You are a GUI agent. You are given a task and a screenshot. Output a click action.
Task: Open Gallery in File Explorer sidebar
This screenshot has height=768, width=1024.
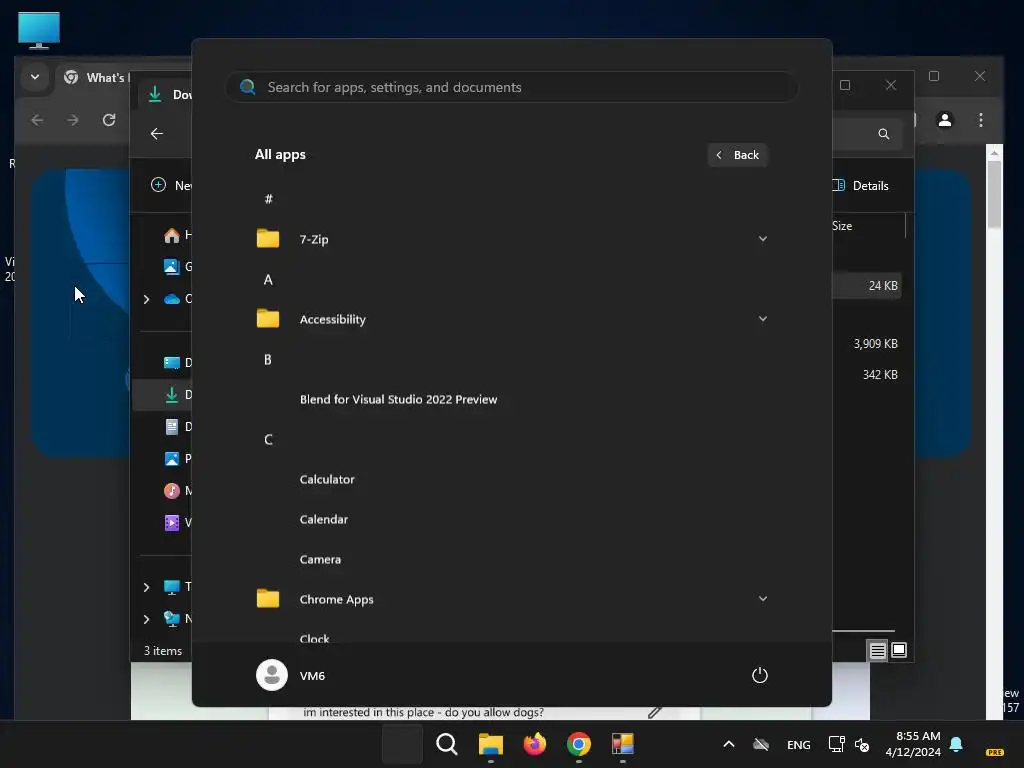176,266
